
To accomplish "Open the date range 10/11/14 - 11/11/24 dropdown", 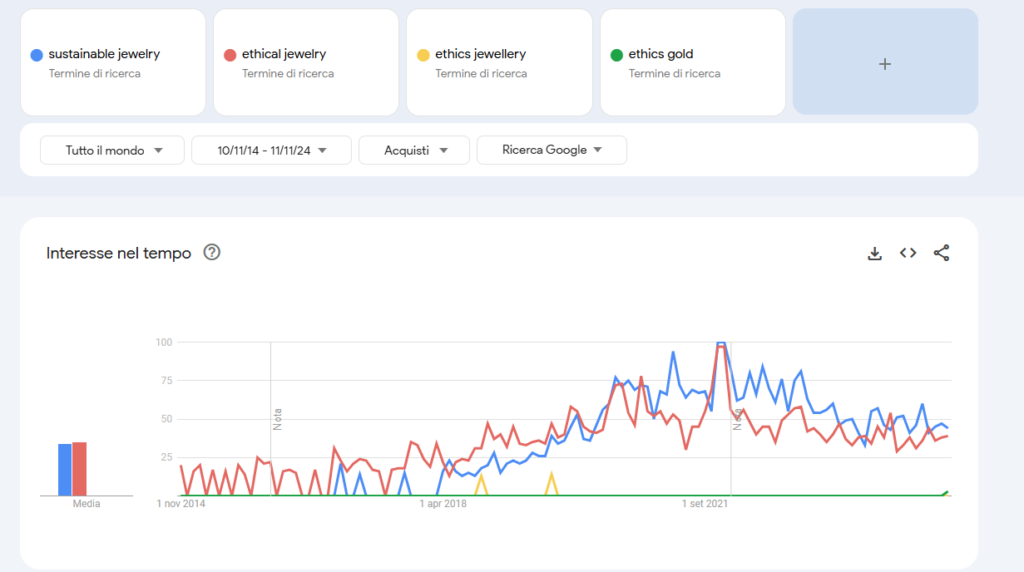I will coord(271,150).
